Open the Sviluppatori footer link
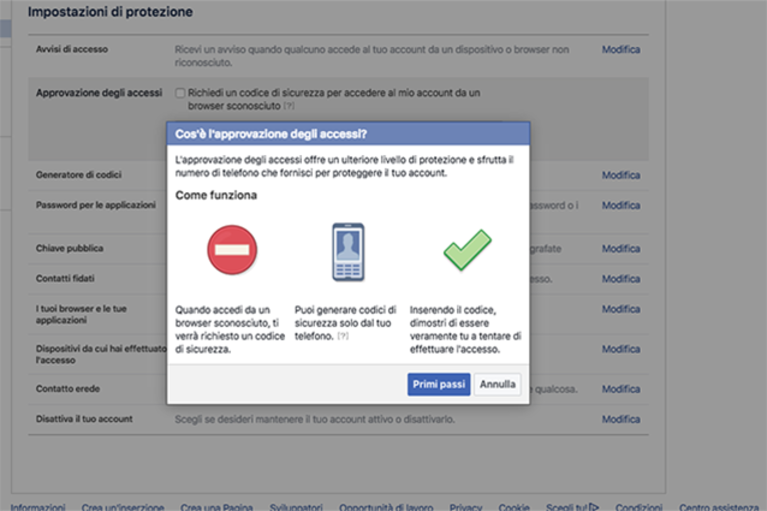Viewport: 767px width, 511px height. coord(296,507)
